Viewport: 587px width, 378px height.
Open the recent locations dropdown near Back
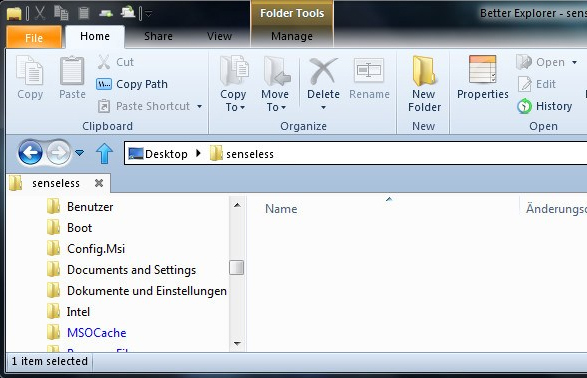click(x=79, y=153)
